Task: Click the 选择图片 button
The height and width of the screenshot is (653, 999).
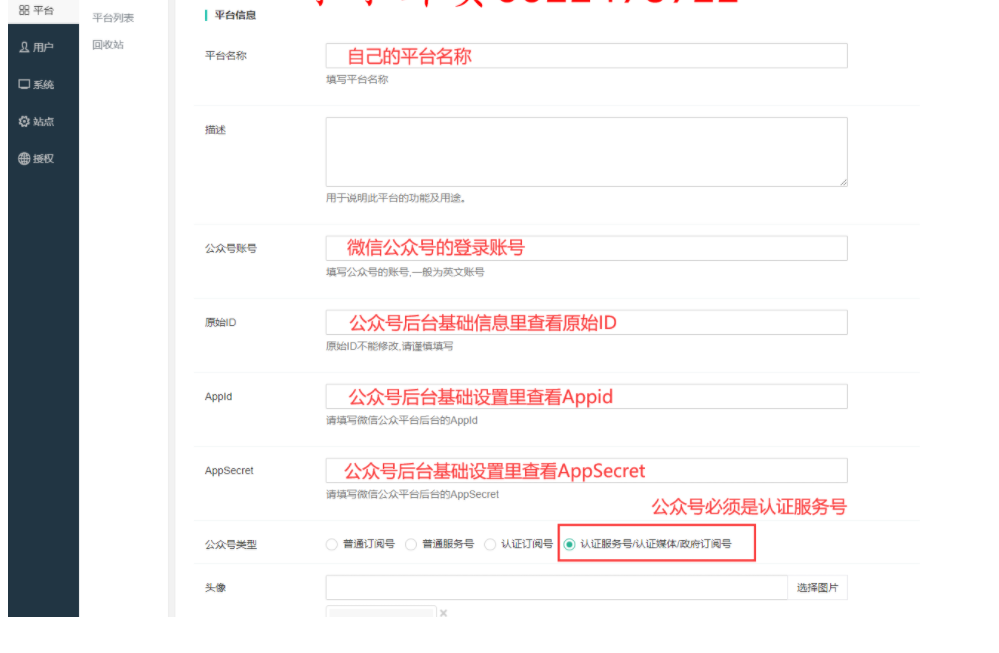Action: (817, 587)
